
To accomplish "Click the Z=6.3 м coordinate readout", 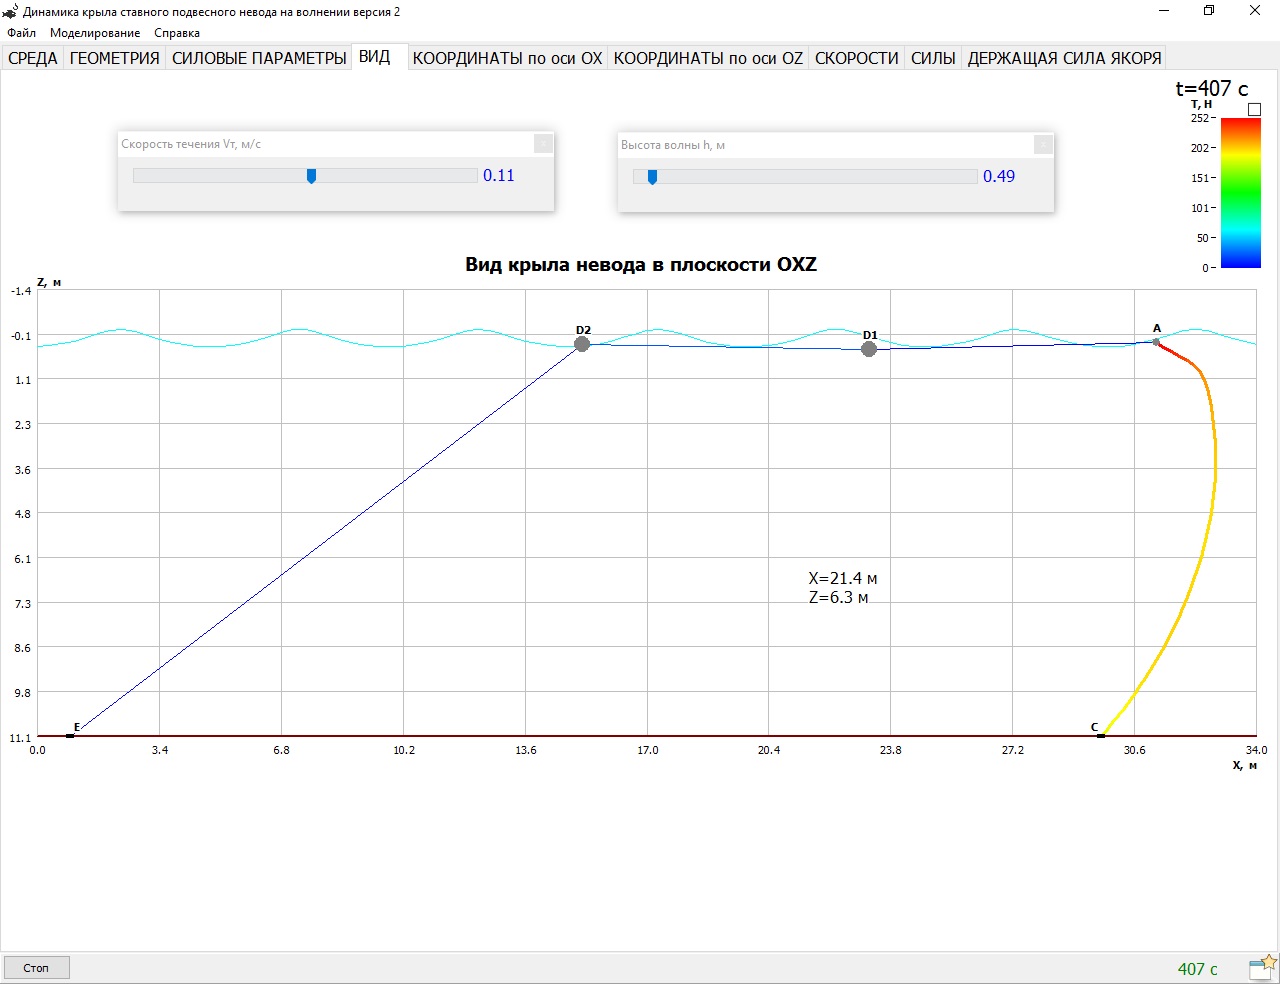I will coord(839,598).
